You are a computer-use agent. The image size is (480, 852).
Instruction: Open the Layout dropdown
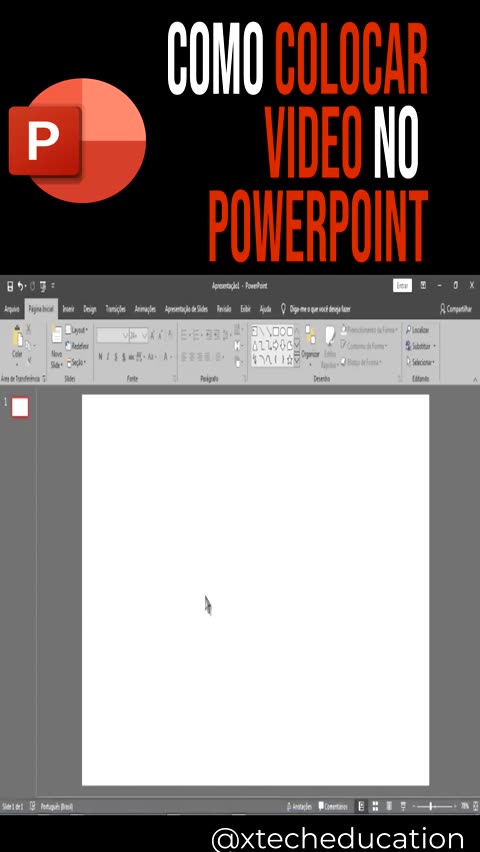pyautogui.click(x=77, y=330)
